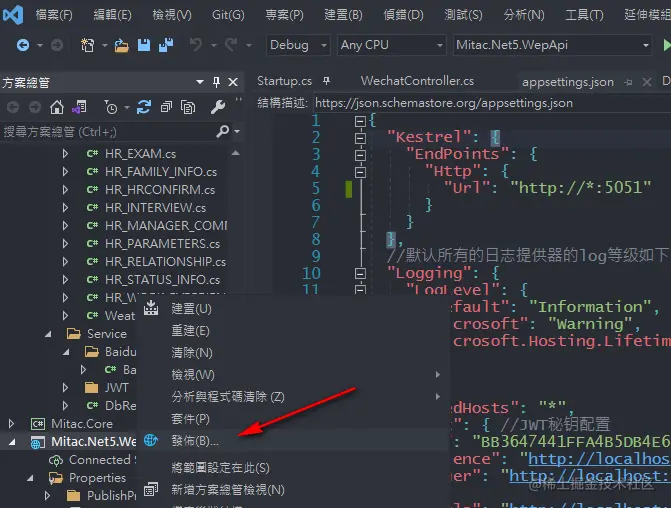
Task: Click the open file folder icon
Action: (122, 45)
